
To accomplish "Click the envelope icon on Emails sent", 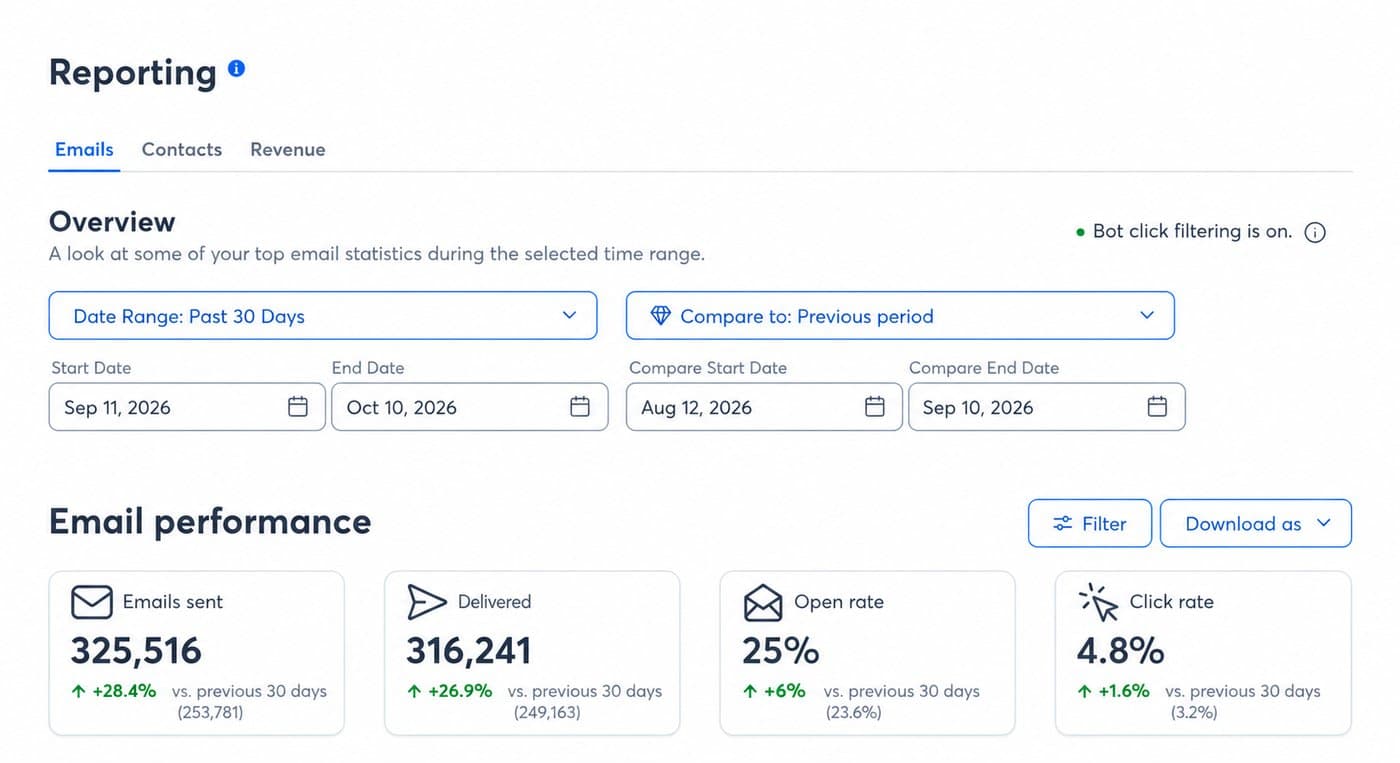I will [92, 602].
